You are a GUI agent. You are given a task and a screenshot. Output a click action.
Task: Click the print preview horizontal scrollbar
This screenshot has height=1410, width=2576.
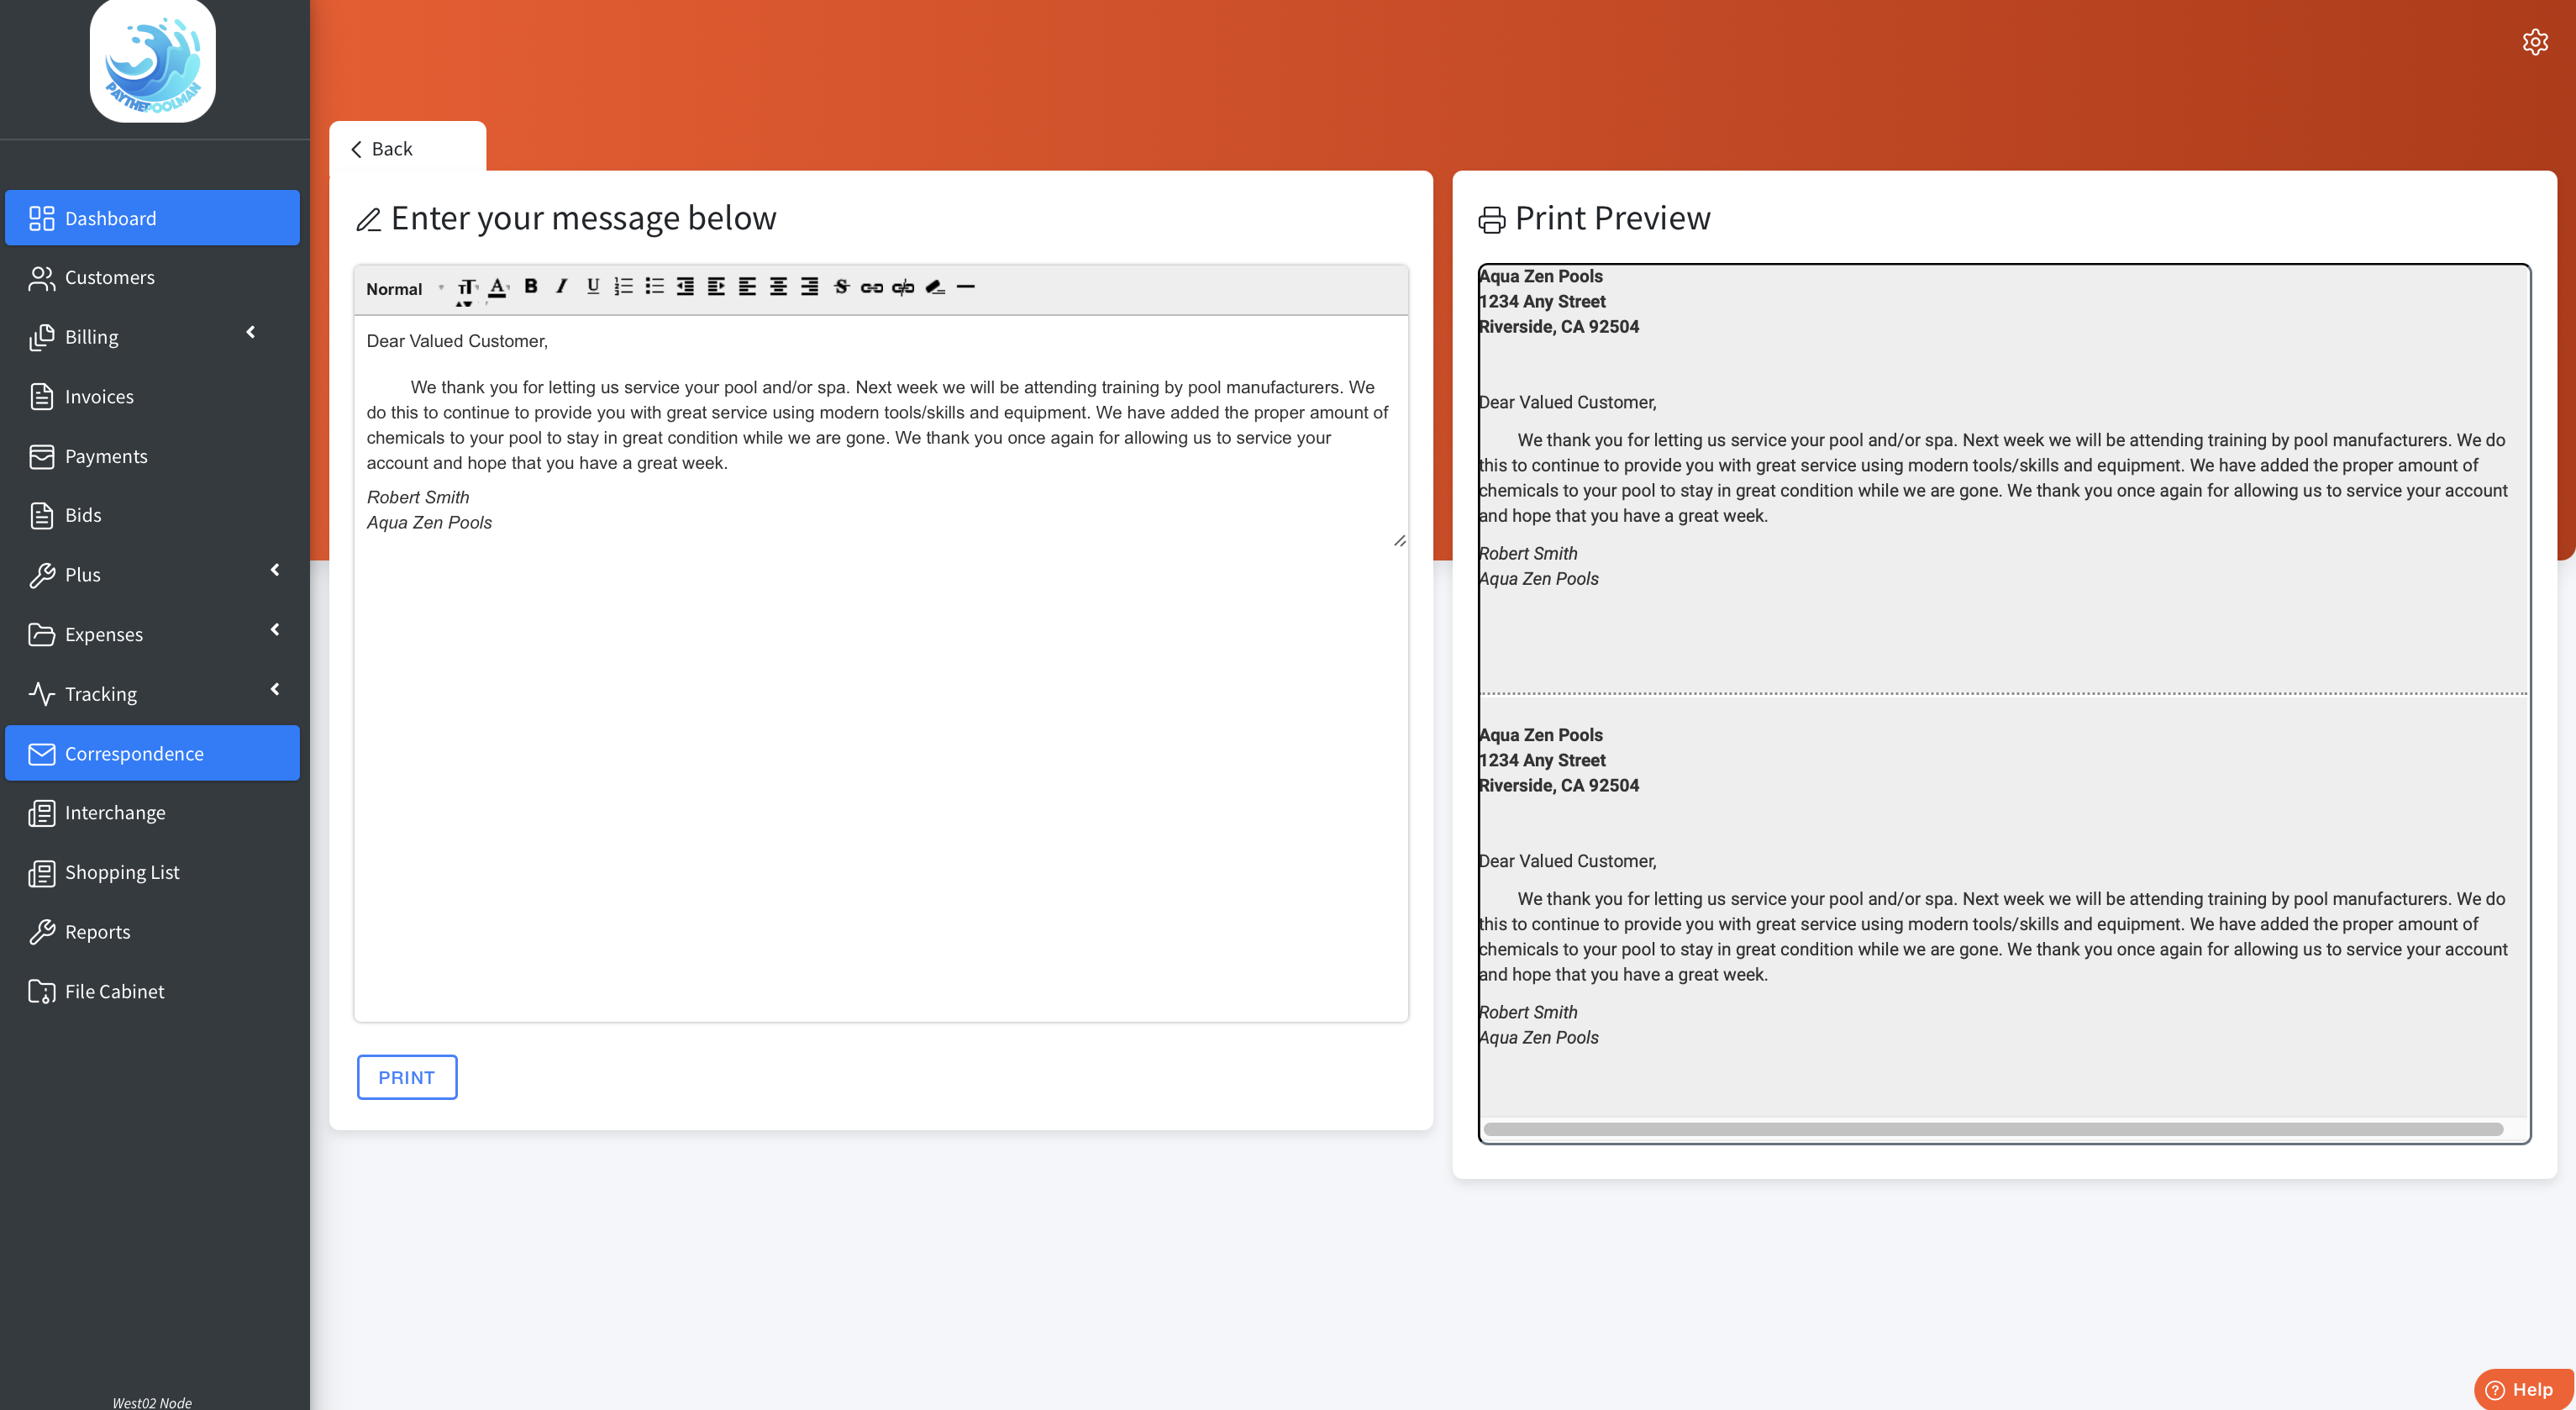1993,1129
